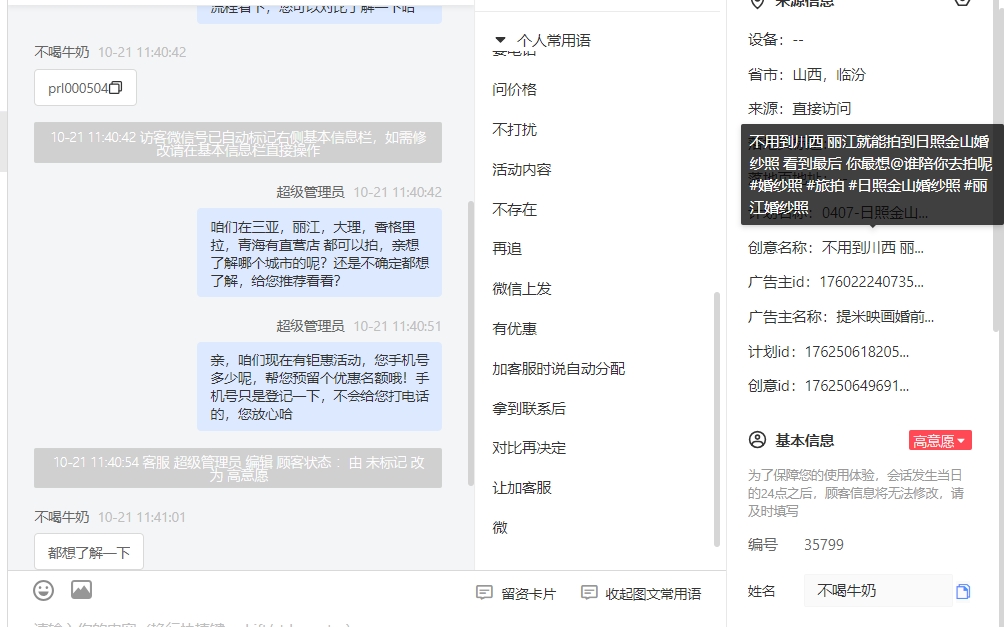Select the 问价格 quick phrase
This screenshot has width=1004, height=627.
tap(514, 90)
